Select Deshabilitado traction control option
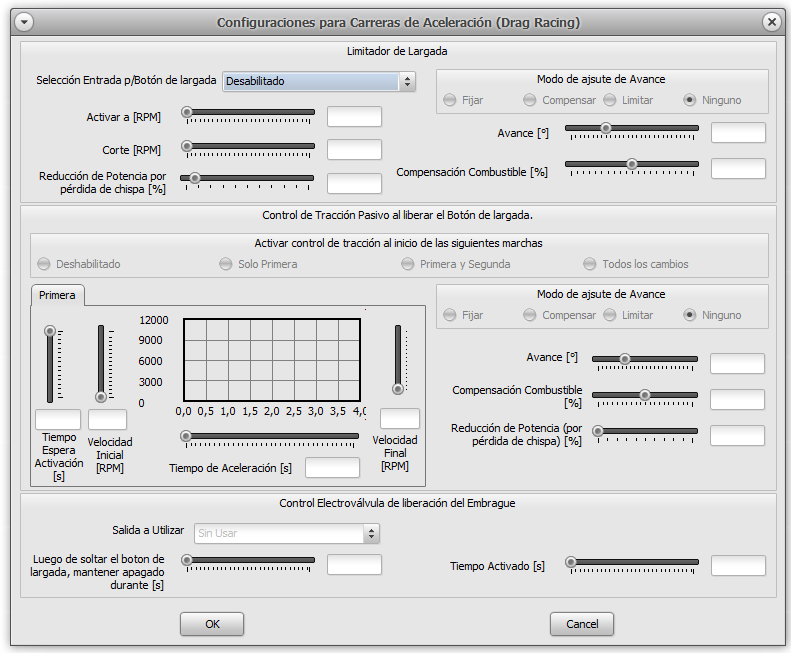 tap(79, 264)
